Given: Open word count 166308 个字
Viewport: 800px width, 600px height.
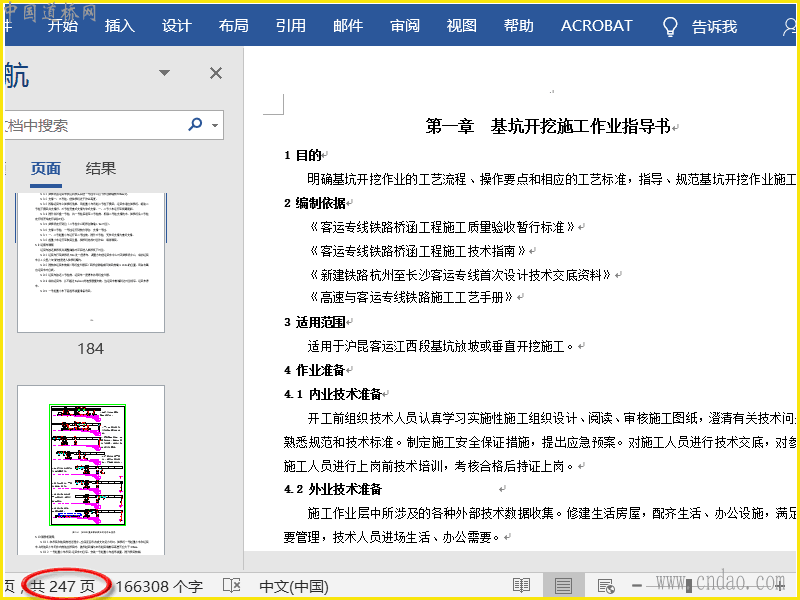Looking at the screenshot, I should tap(159, 586).
